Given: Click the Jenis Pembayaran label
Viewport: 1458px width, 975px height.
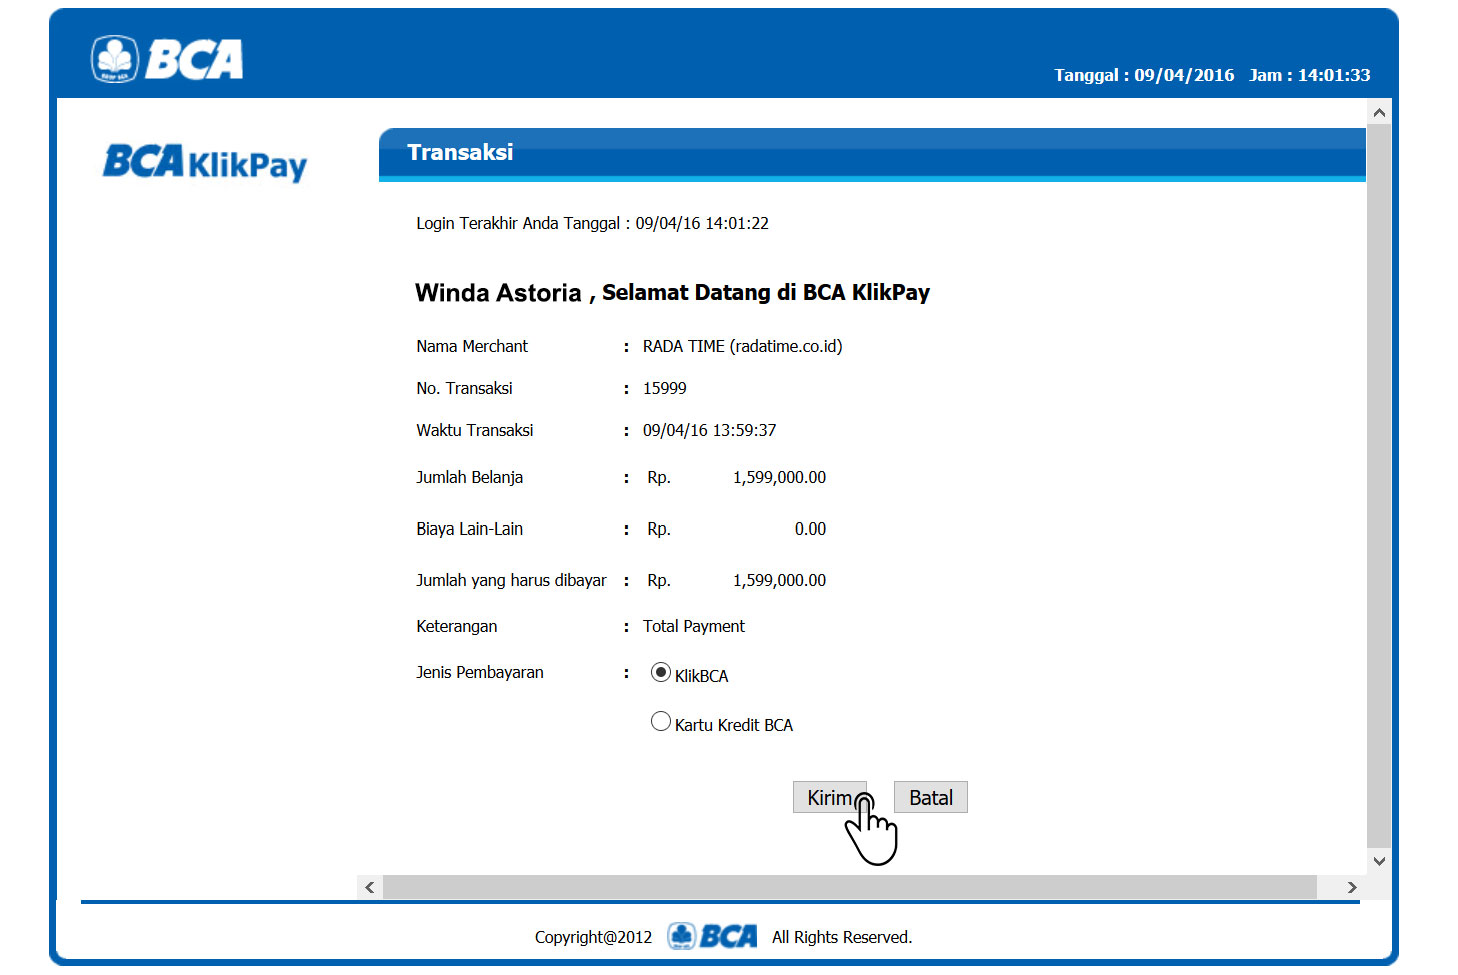Looking at the screenshot, I should coord(480,672).
